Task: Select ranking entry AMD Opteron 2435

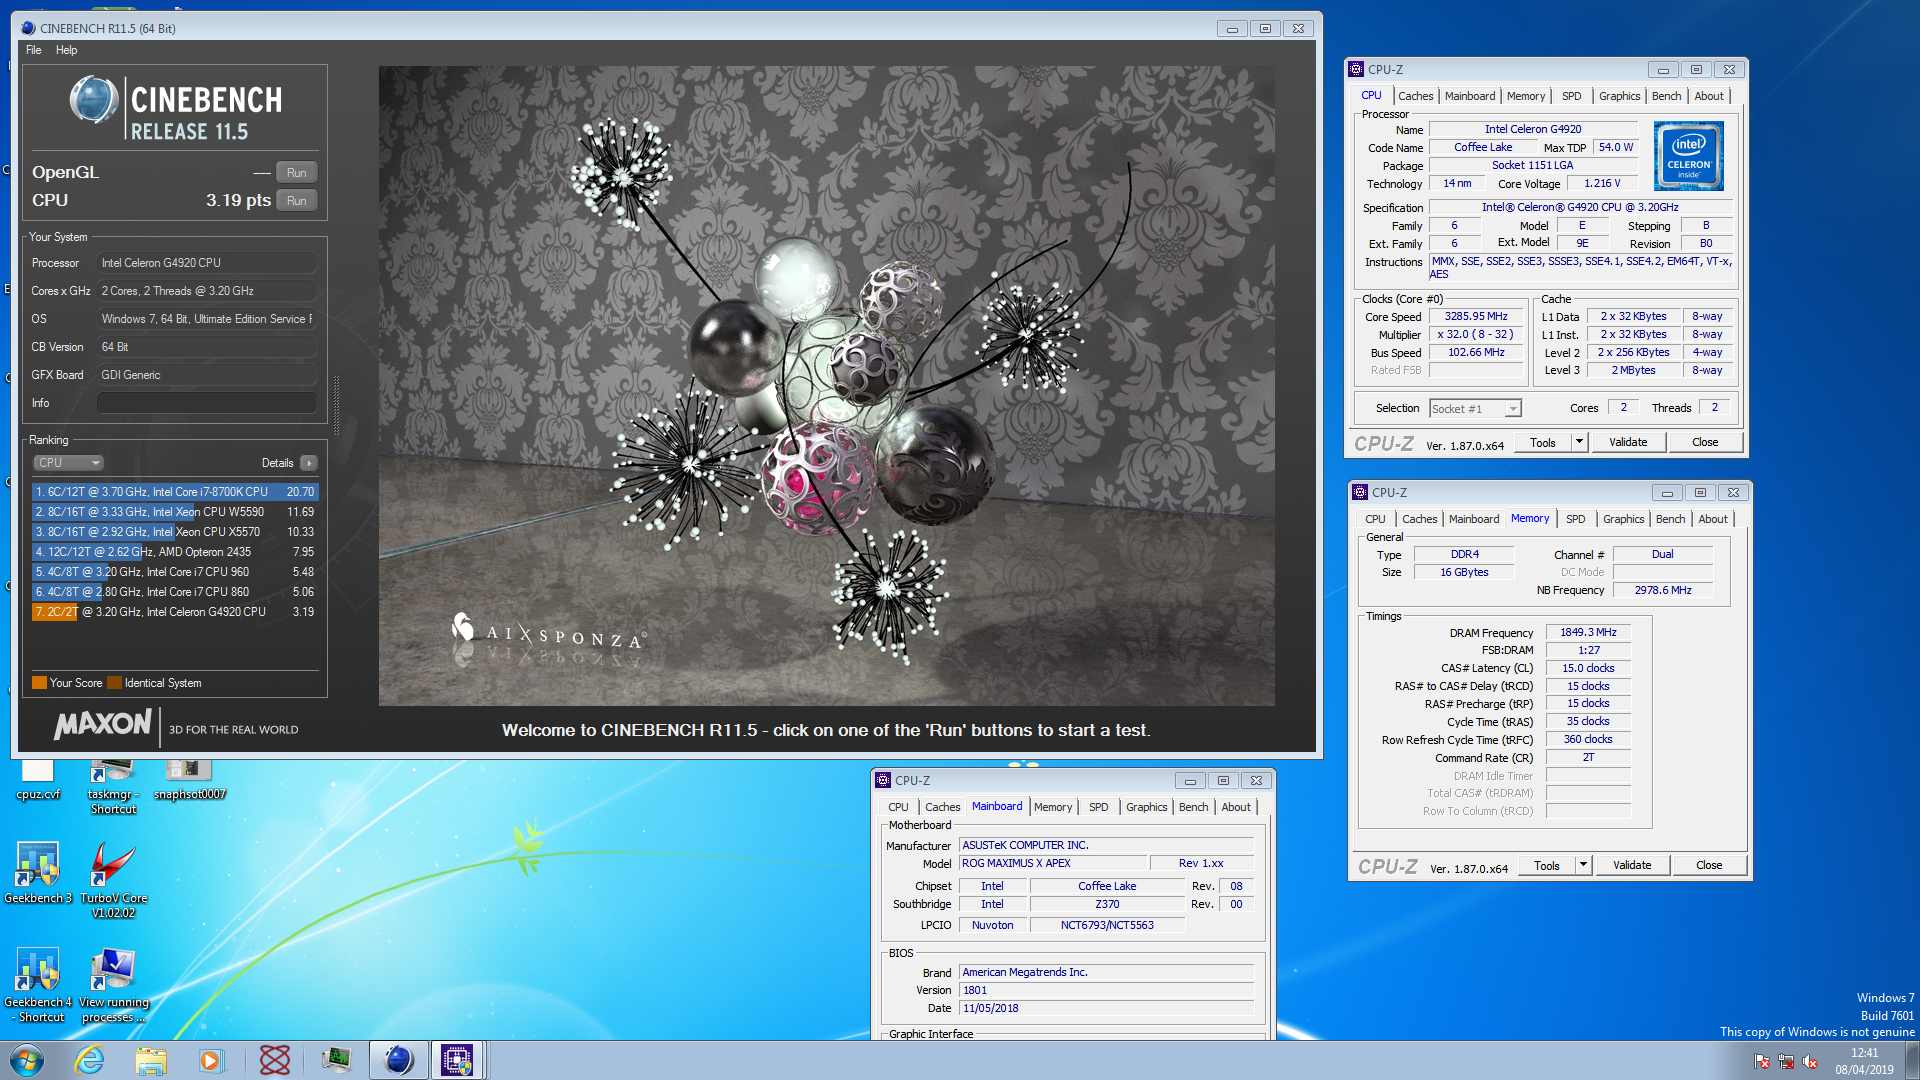Action: pos(175,552)
